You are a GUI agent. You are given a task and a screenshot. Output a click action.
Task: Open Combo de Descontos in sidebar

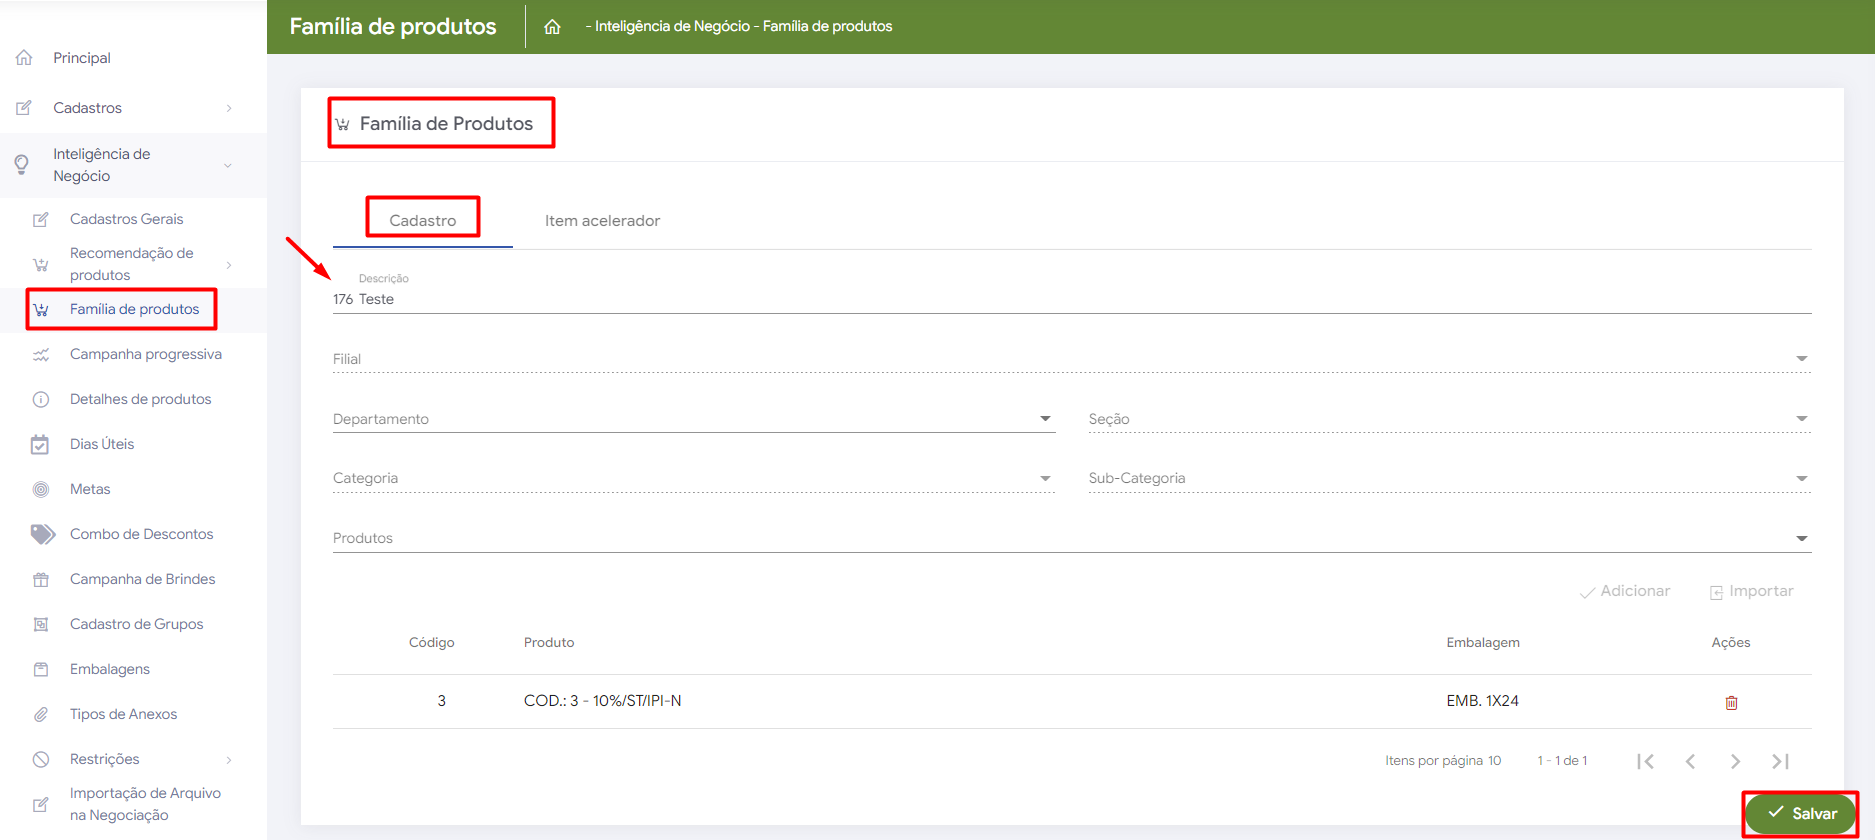141,534
